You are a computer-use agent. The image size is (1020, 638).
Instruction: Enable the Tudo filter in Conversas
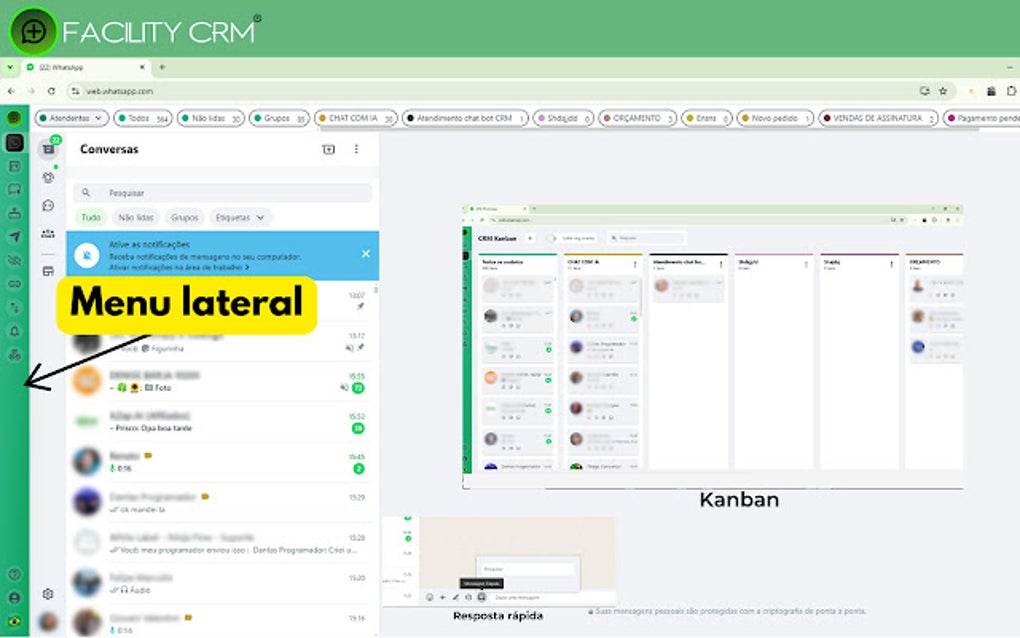91,217
